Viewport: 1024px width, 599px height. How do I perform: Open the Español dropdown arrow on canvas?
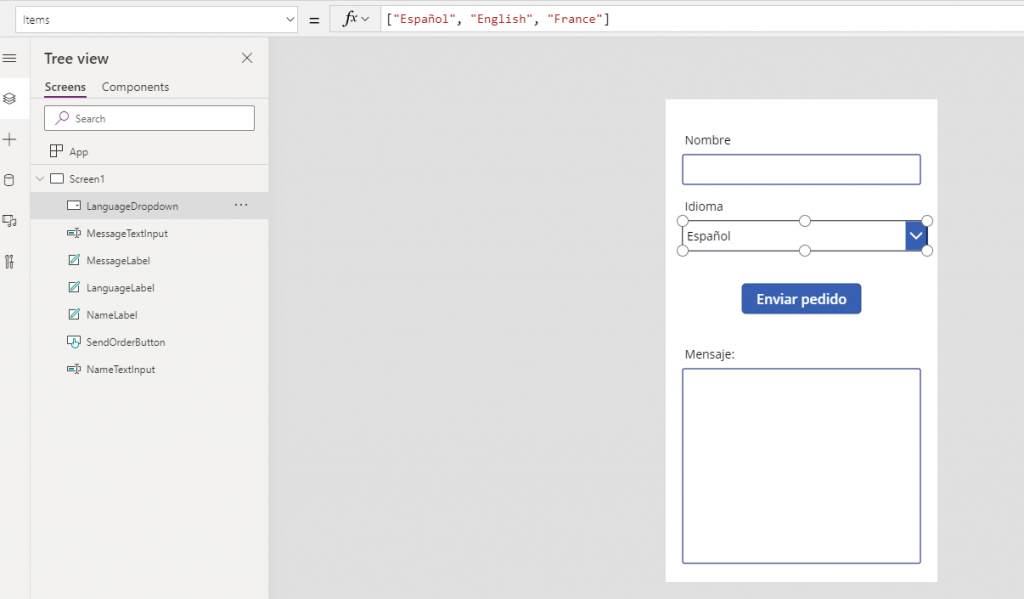coord(916,236)
